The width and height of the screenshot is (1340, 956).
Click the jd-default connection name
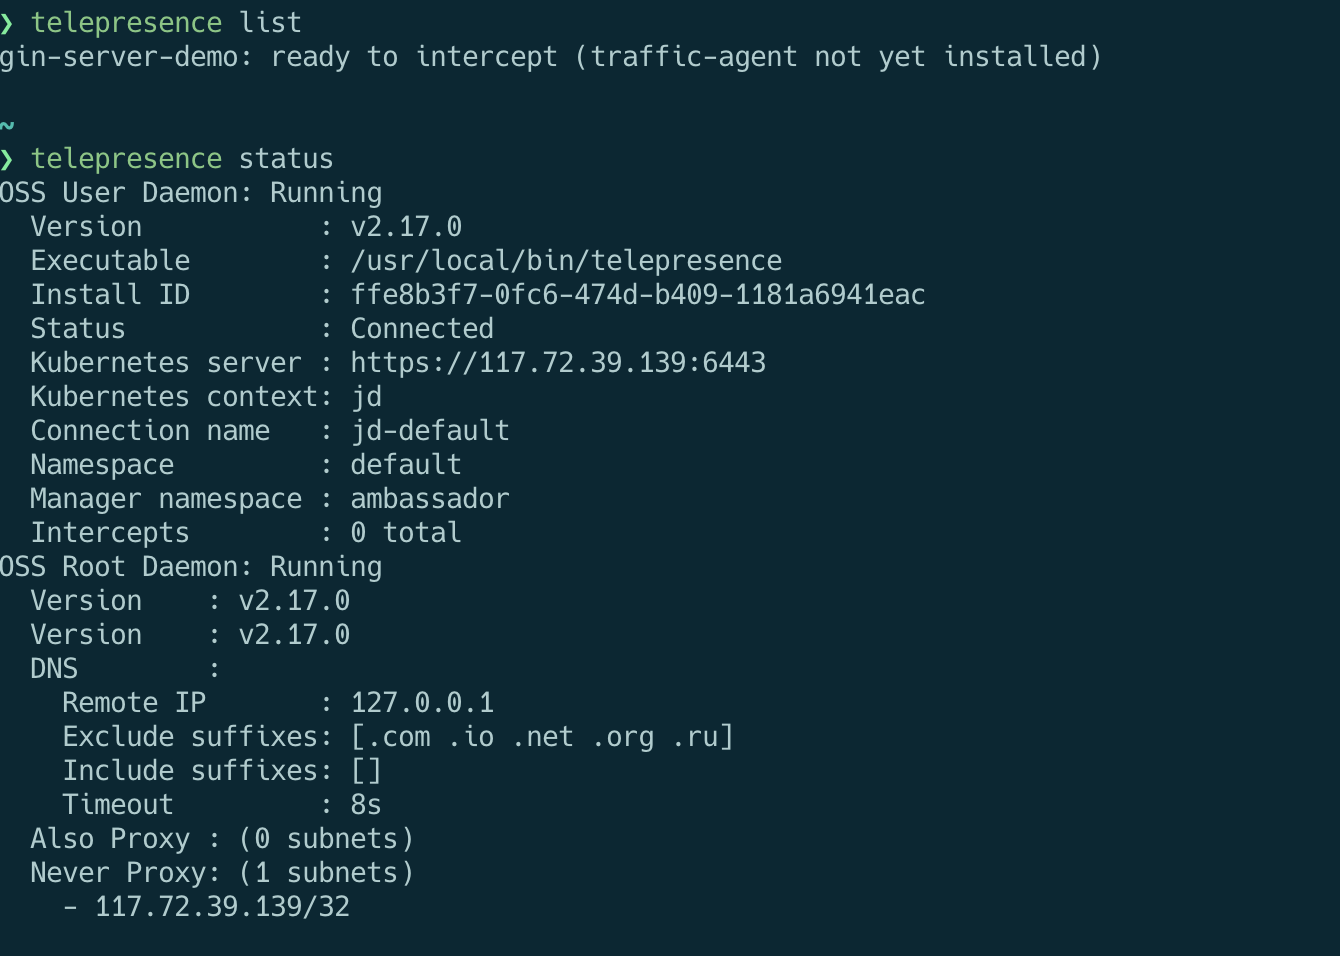click(x=430, y=431)
